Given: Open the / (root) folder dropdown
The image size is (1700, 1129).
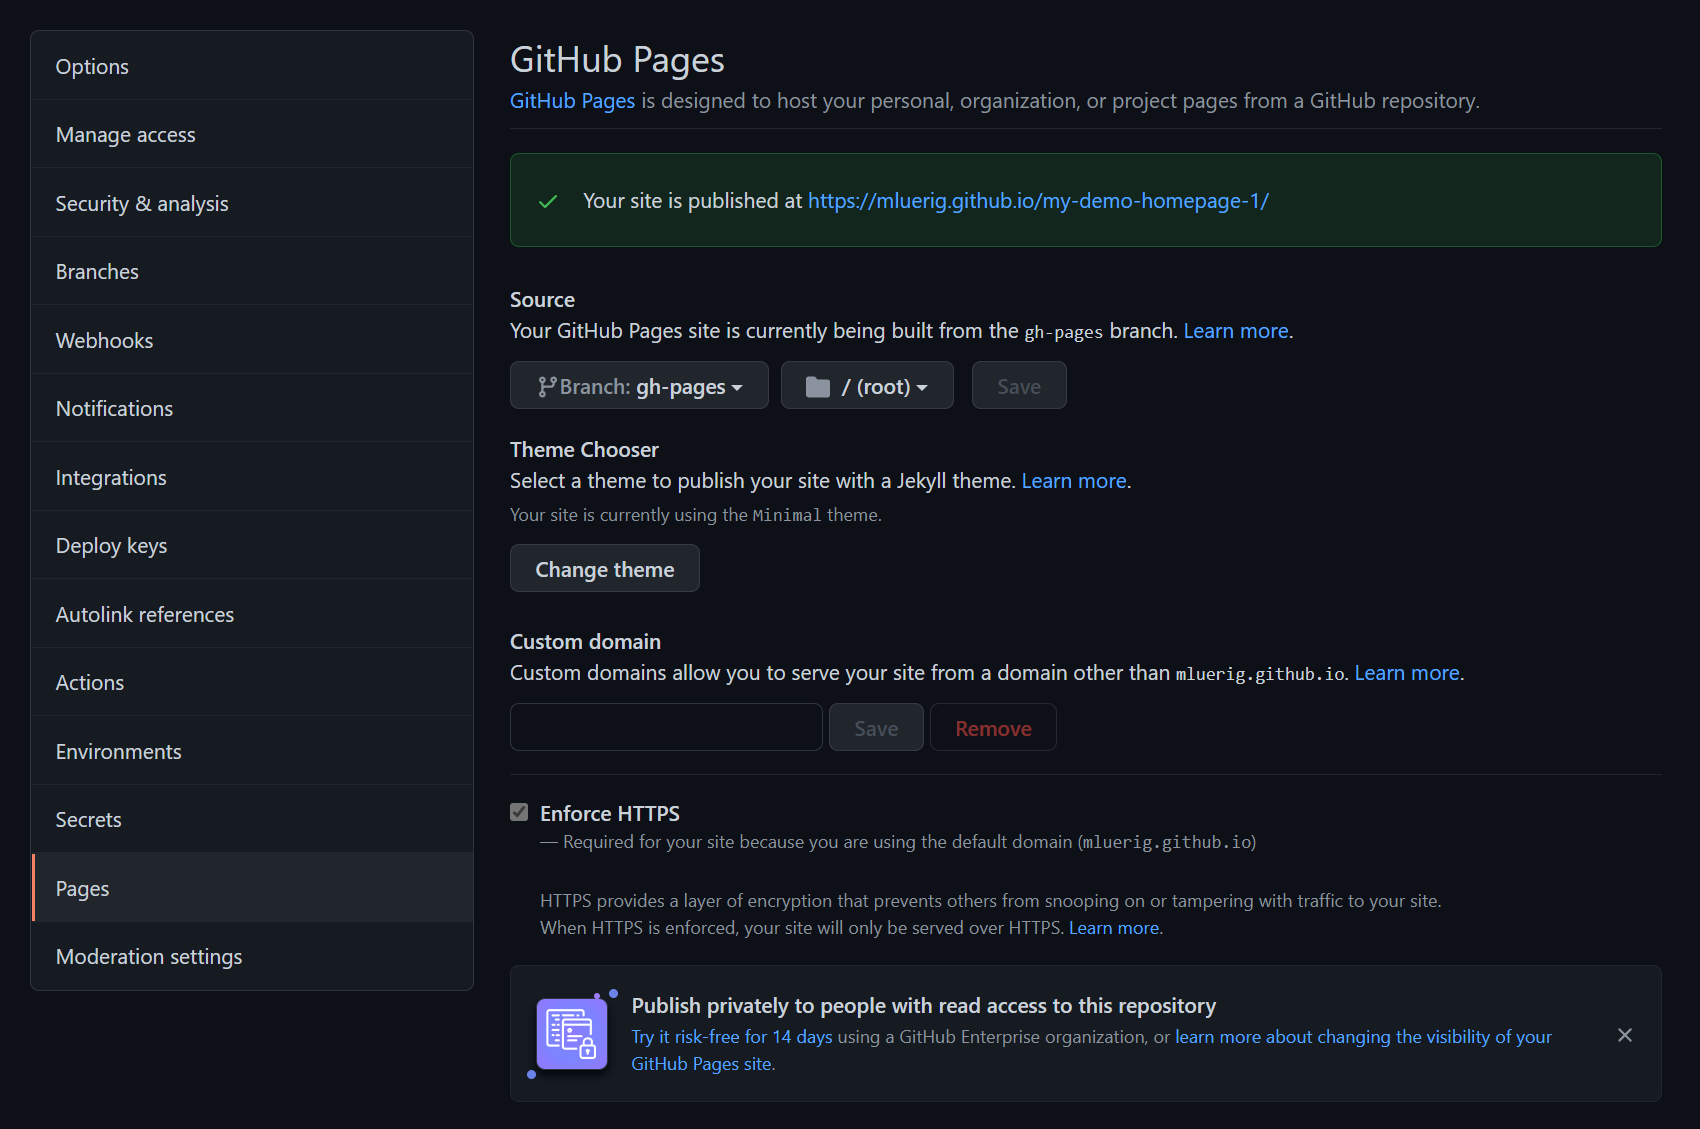Looking at the screenshot, I should coord(867,385).
